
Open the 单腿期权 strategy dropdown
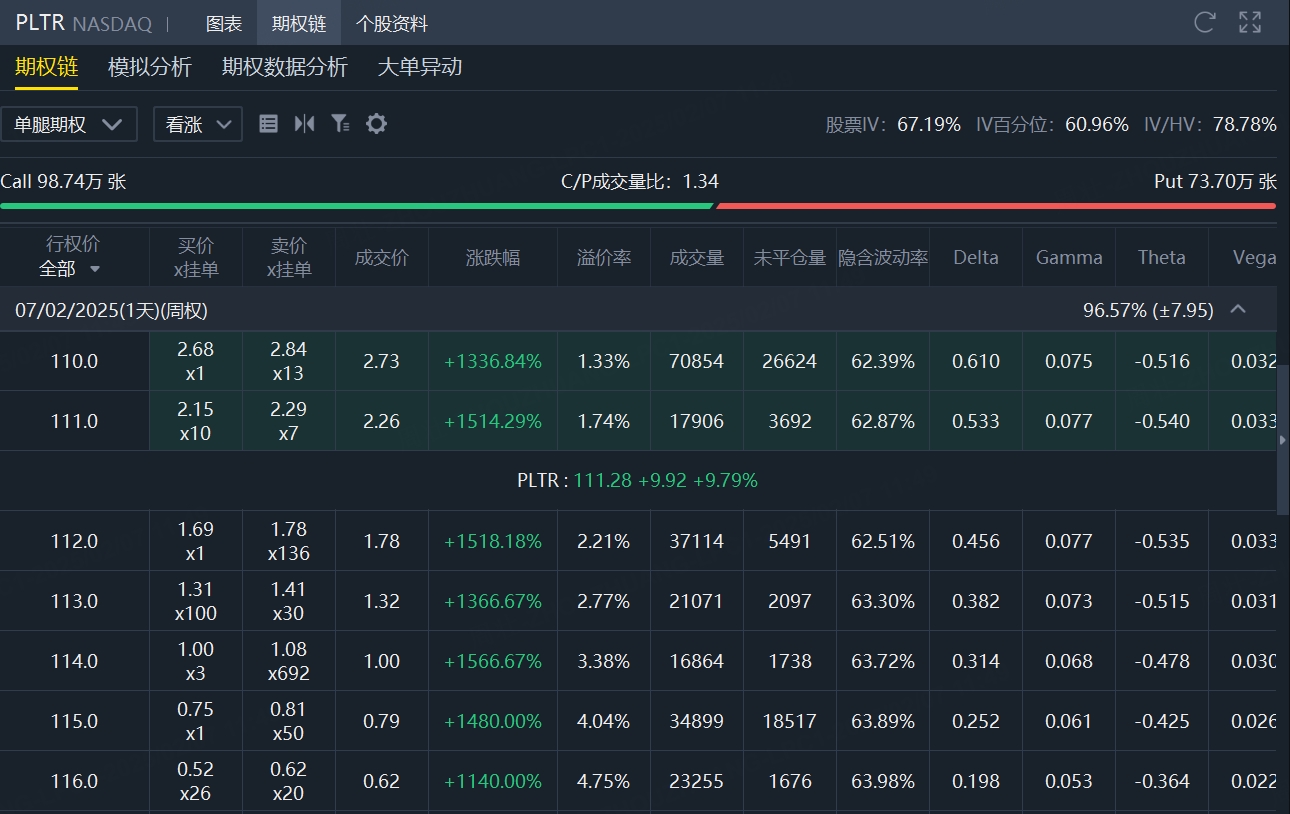[69, 124]
